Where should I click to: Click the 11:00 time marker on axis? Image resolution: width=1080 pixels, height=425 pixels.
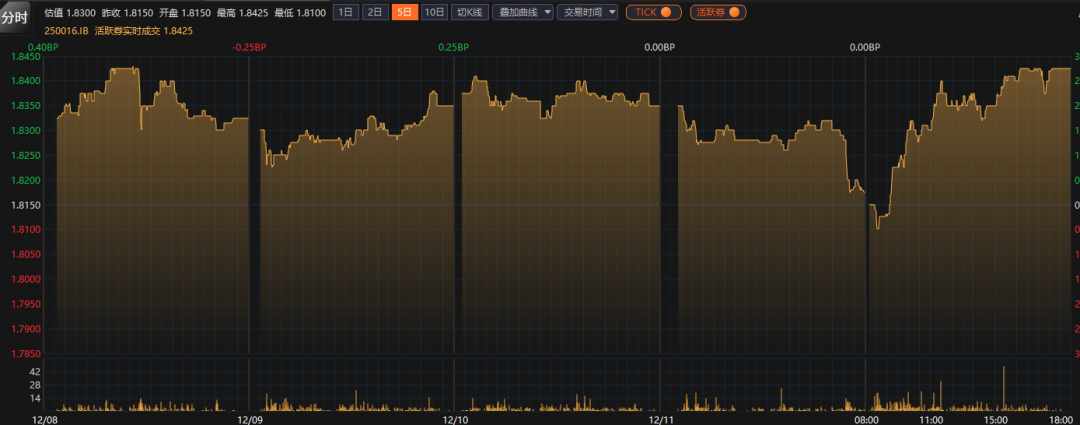(930, 419)
